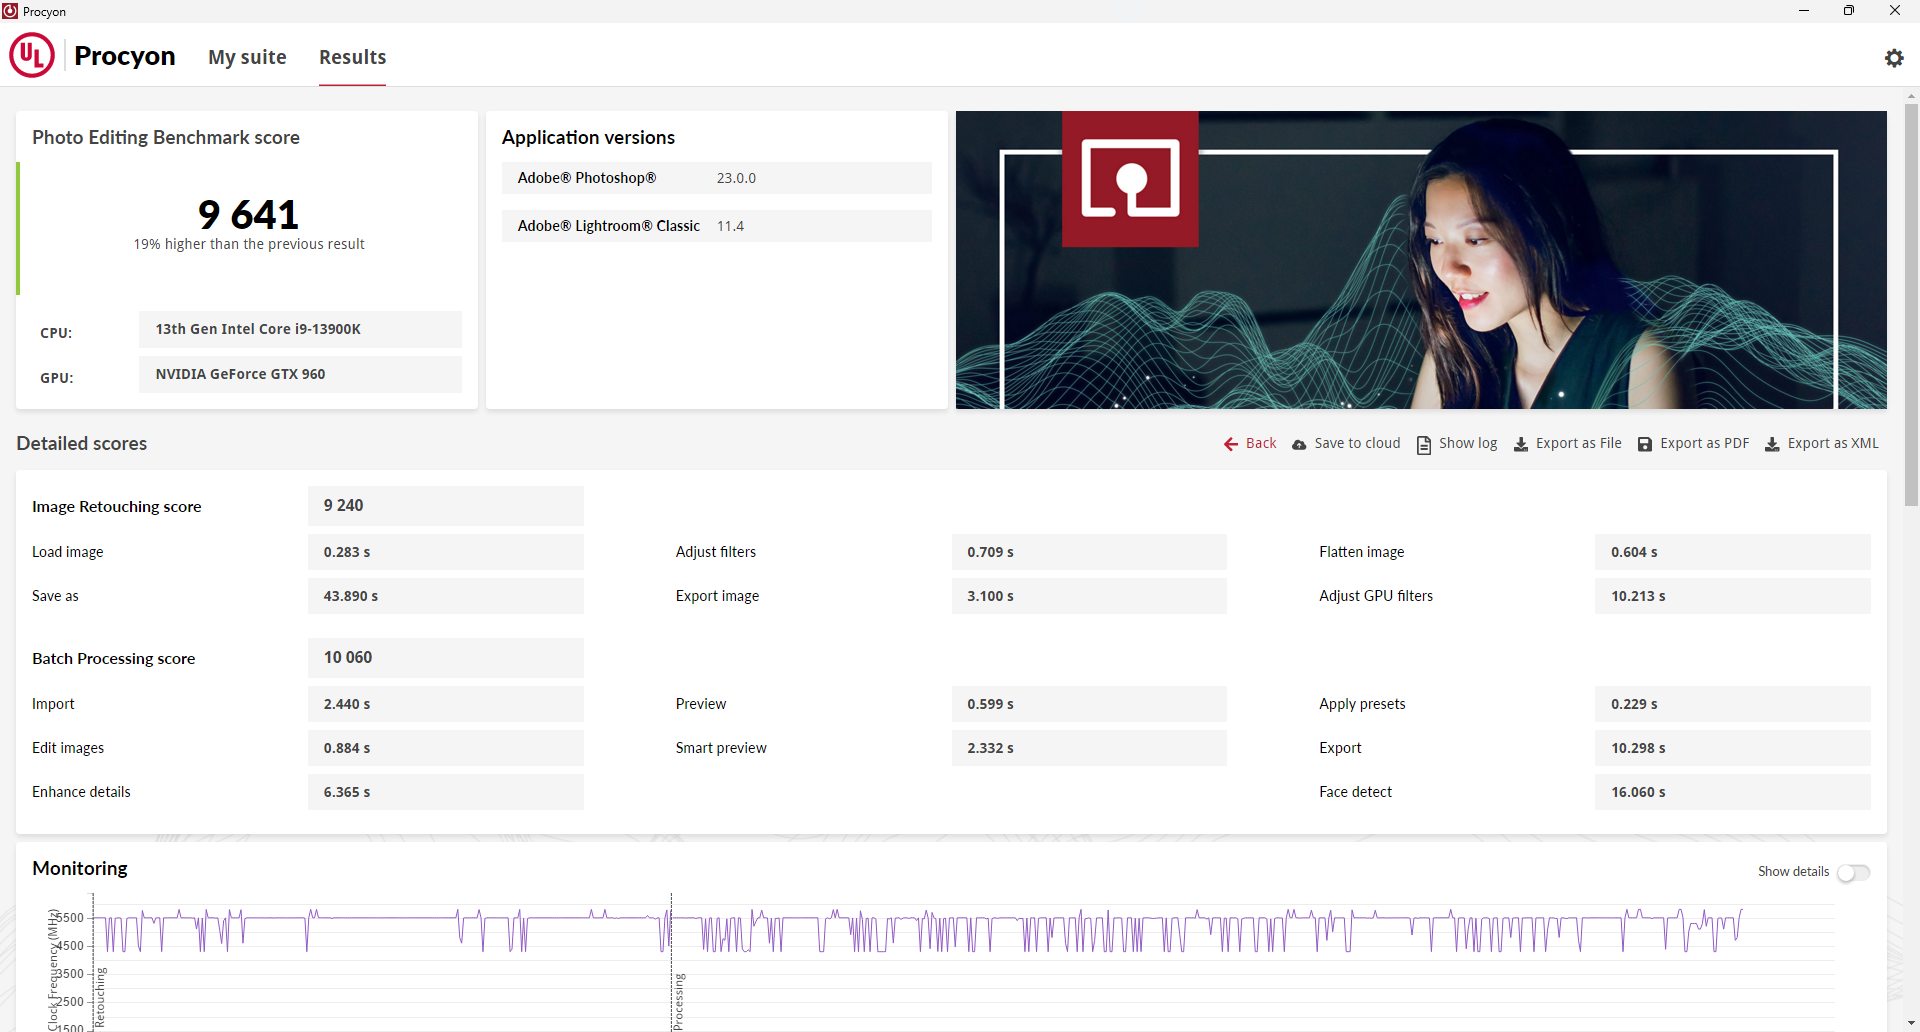Click the Photo Editing Benchmark score heading
1920x1032 pixels.
(166, 137)
